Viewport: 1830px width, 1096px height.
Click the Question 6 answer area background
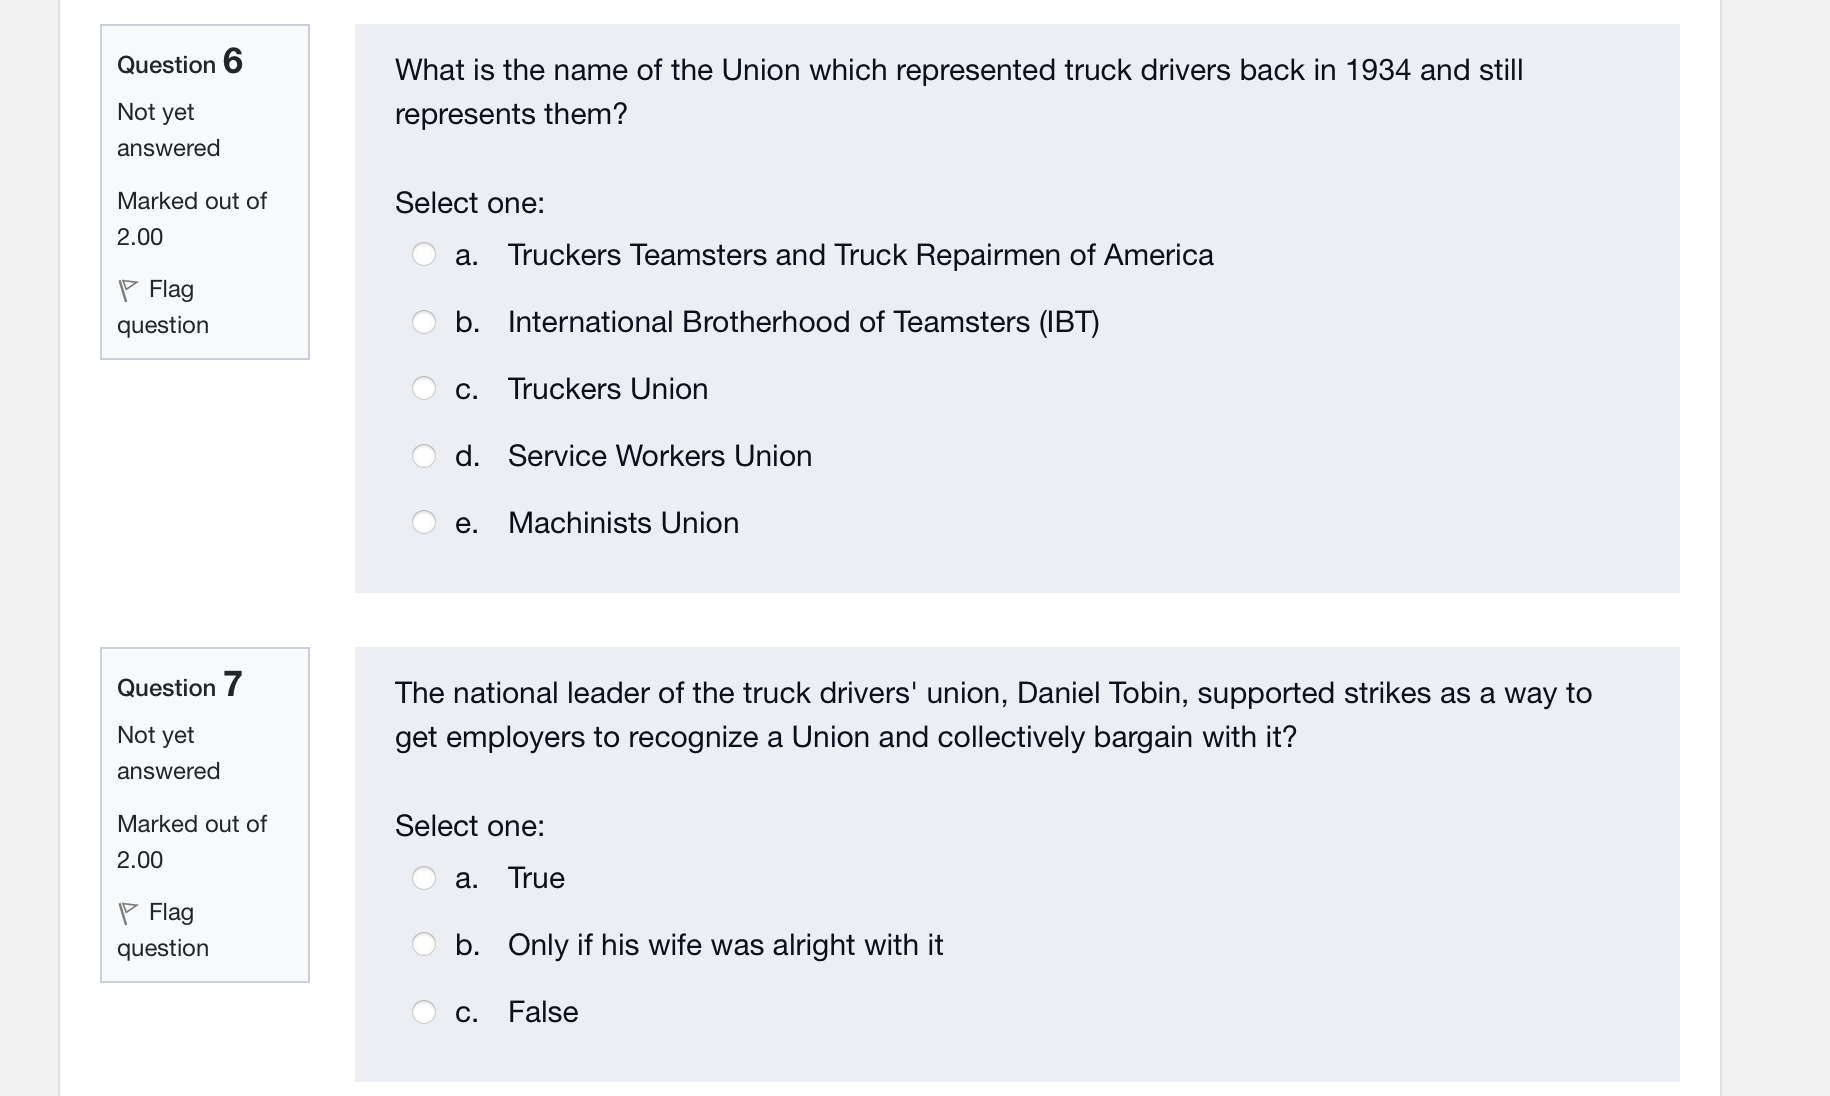coord(1300,560)
